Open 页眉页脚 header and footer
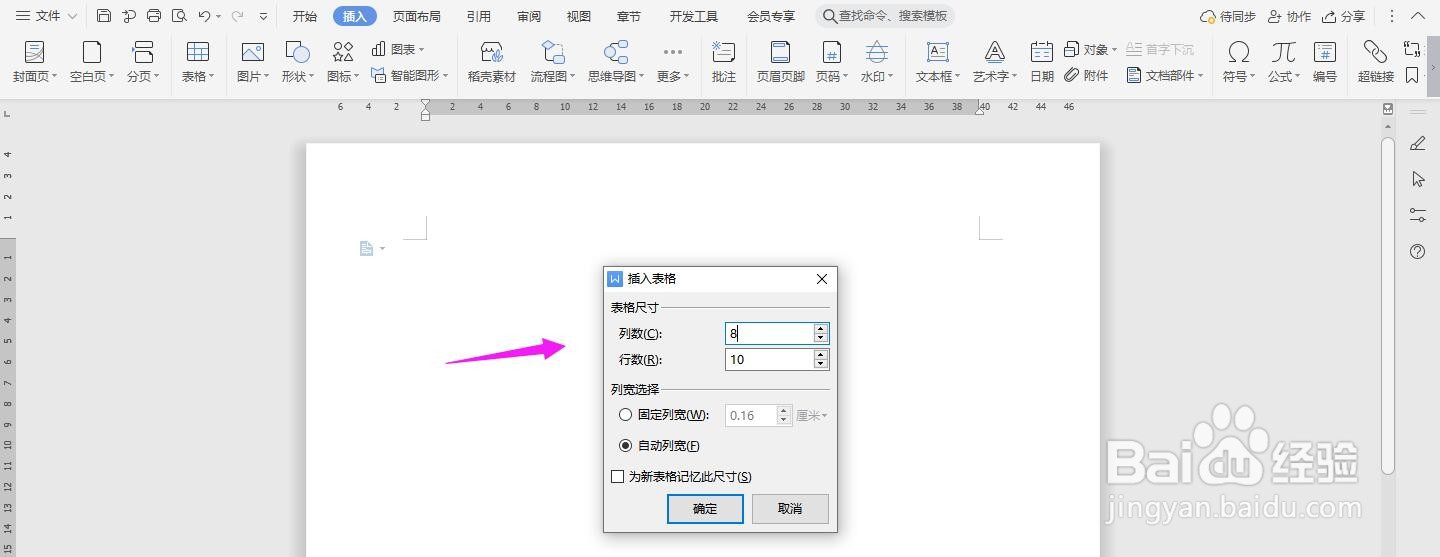Image resolution: width=1440 pixels, height=557 pixels. [x=781, y=61]
